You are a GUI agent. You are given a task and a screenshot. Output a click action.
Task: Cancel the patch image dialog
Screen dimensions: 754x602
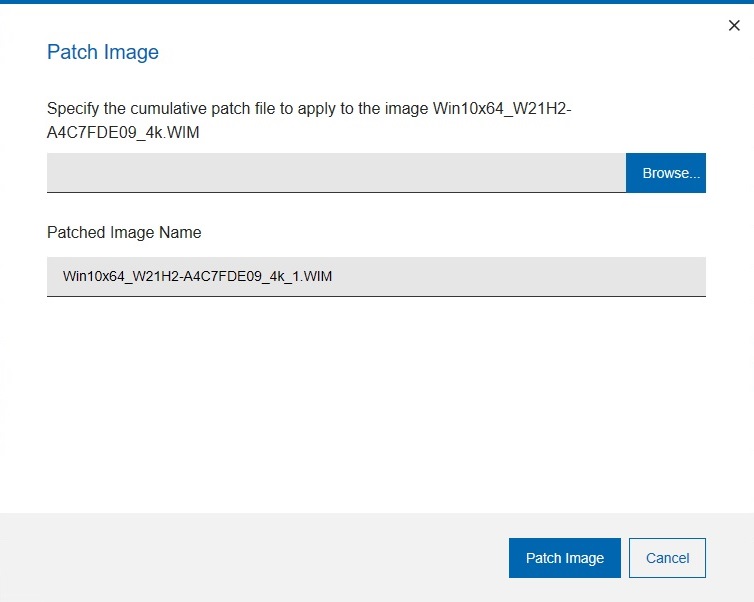pyautogui.click(x=667, y=558)
